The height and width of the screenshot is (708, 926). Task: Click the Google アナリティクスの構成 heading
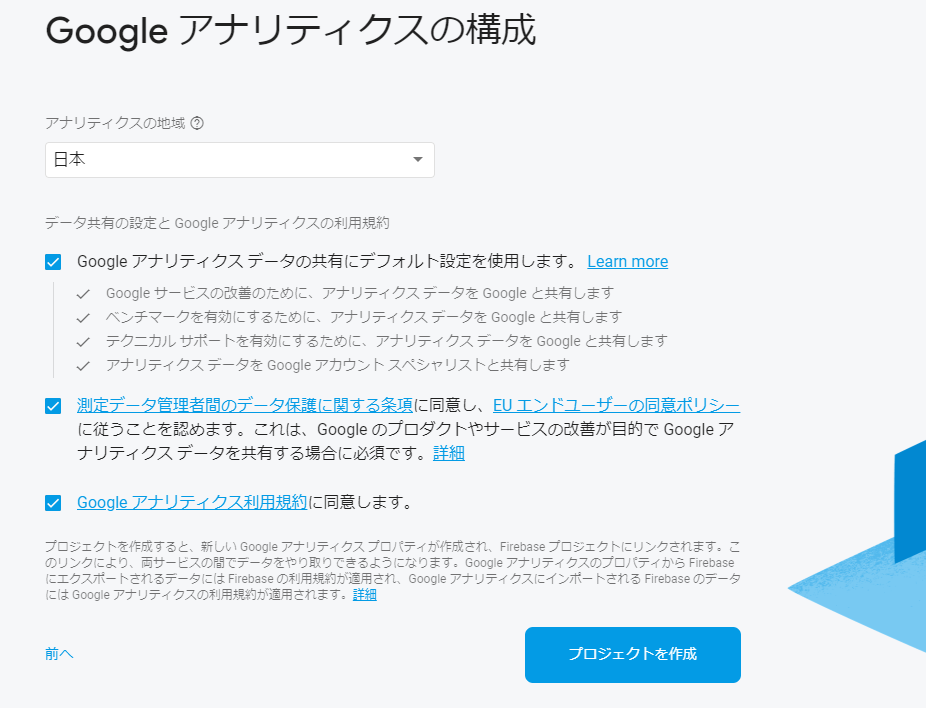(291, 30)
